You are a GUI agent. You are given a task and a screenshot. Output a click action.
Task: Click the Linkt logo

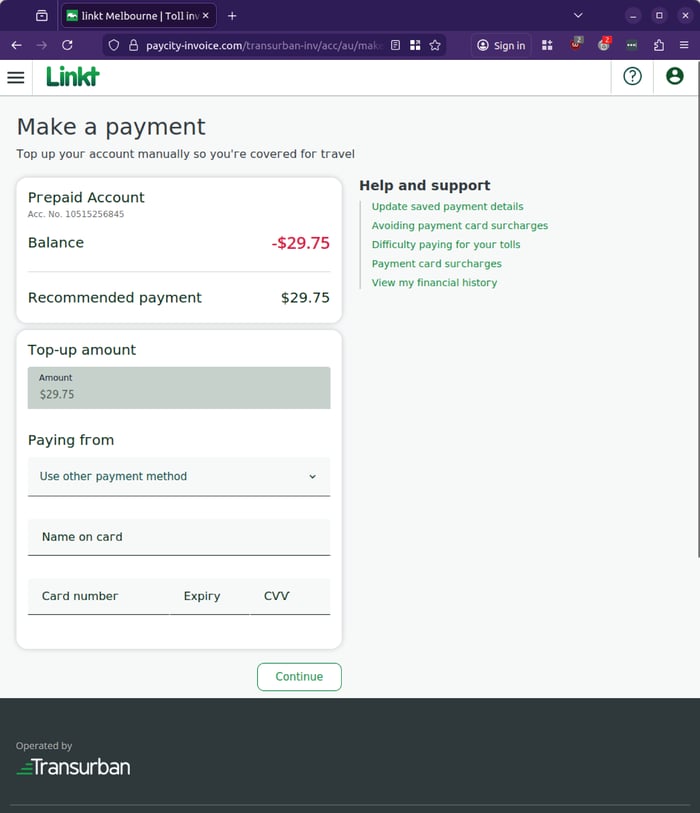coord(71,77)
